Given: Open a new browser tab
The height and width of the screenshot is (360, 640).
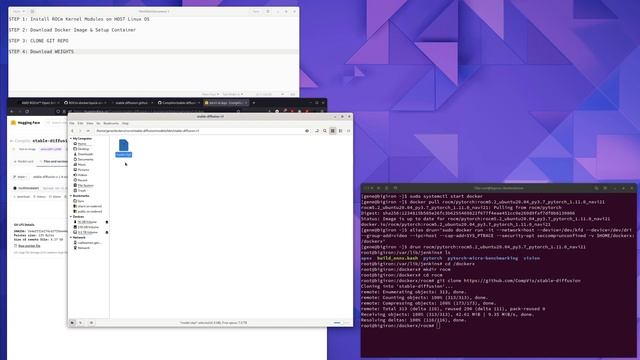Looking at the screenshot, I should tap(253, 103).
